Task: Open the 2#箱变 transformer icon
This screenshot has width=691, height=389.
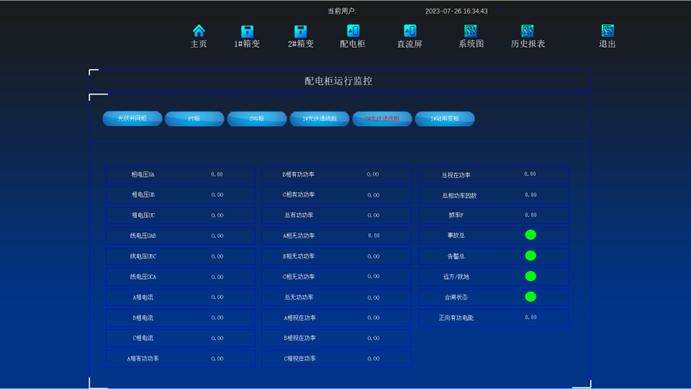Action: coord(301,31)
